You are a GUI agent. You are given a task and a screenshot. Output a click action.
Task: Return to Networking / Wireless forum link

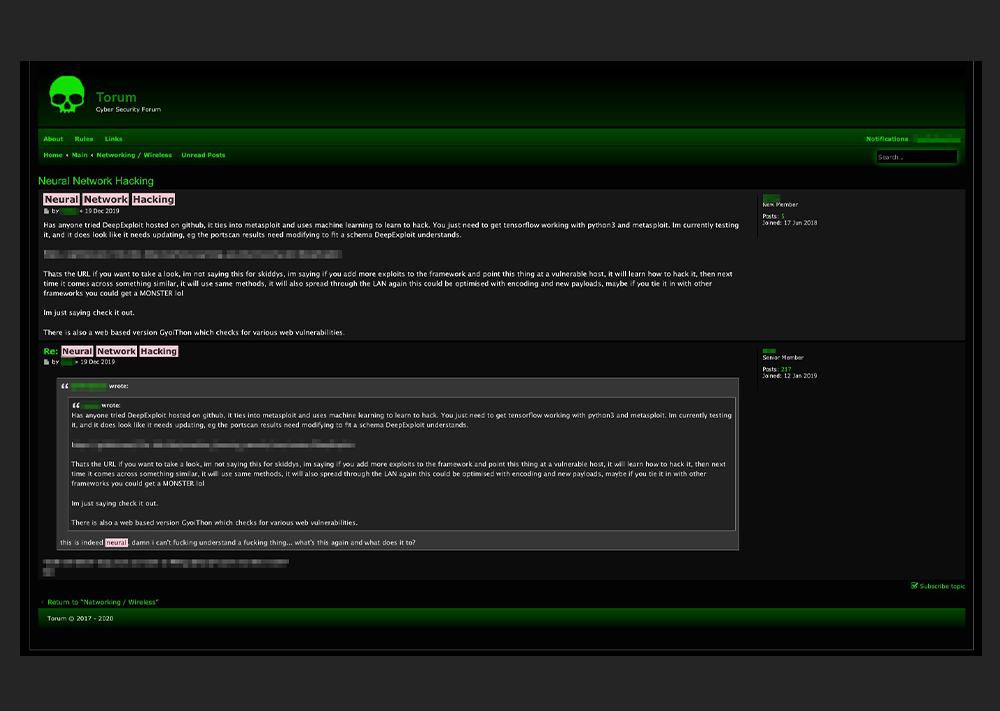pyautogui.click(x=100, y=602)
